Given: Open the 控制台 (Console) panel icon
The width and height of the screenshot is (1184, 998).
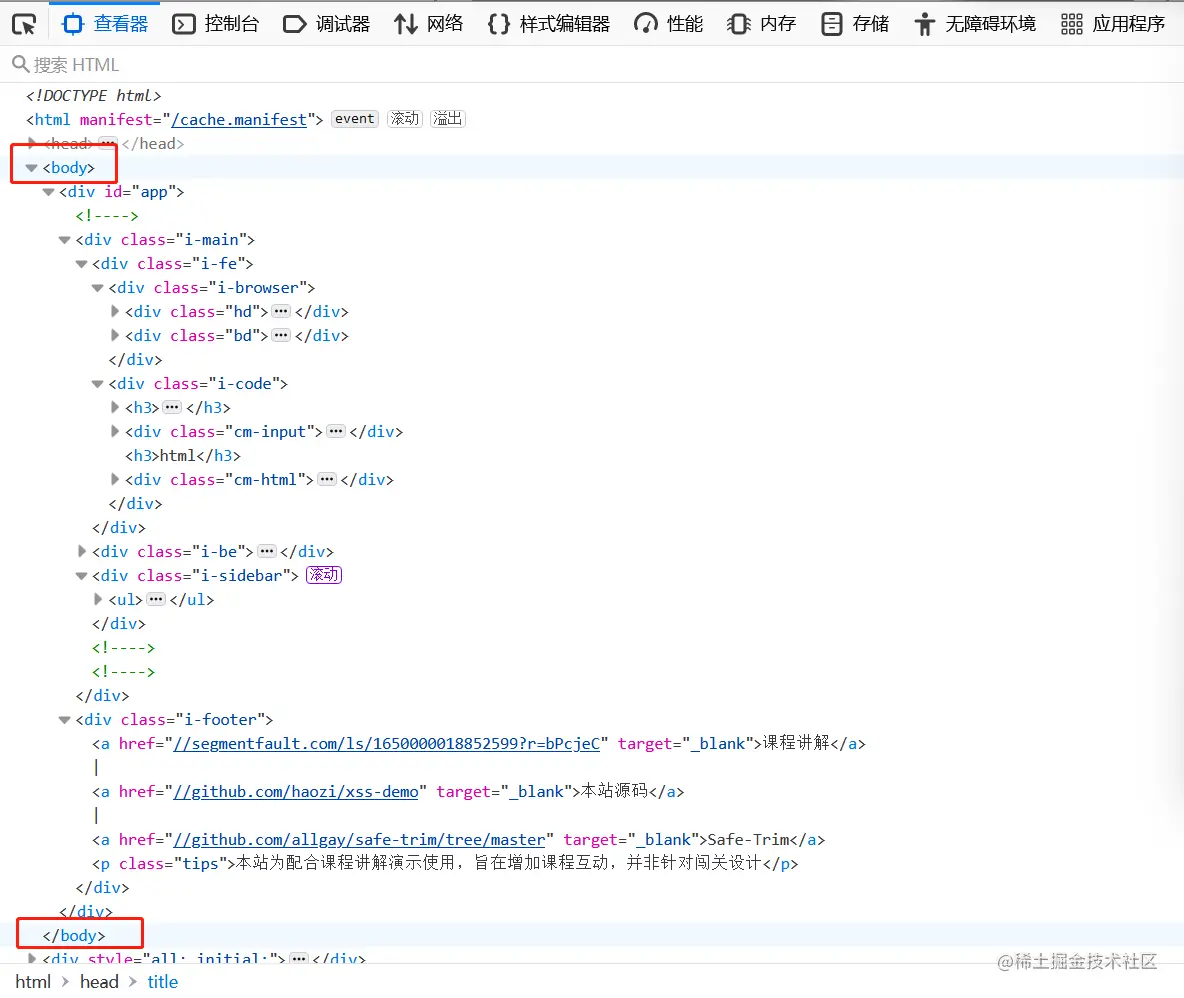Looking at the screenshot, I should 215,23.
